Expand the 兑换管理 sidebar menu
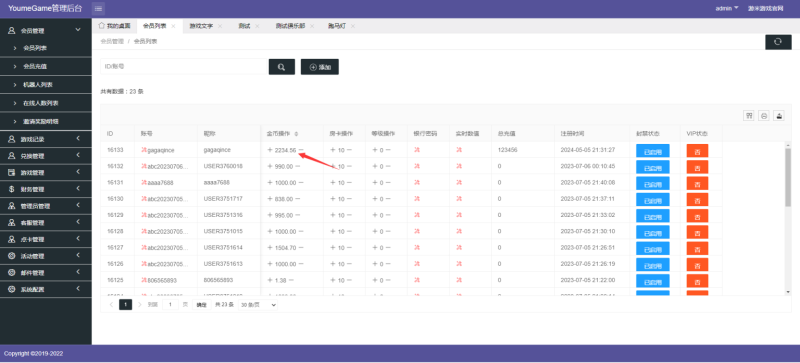Viewport: 800px width, 363px height. click(46, 156)
